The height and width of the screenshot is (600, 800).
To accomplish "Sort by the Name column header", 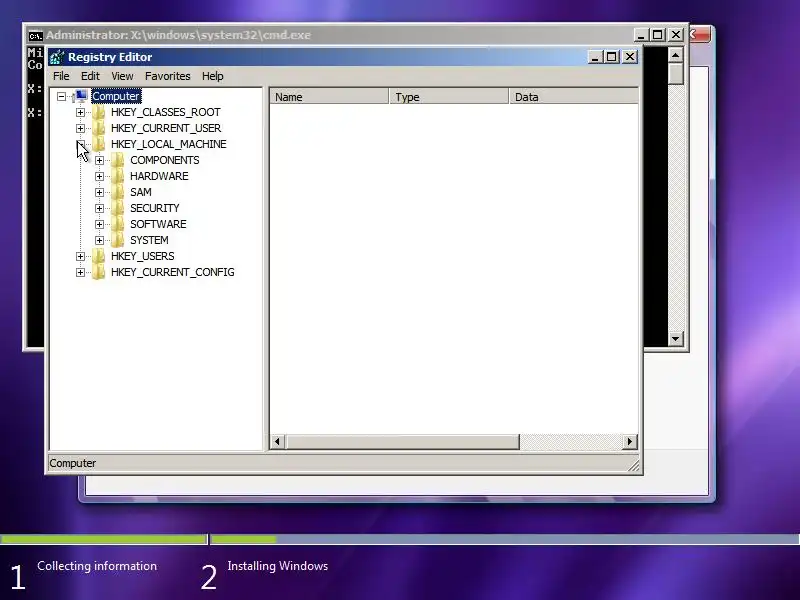I will pos(329,97).
